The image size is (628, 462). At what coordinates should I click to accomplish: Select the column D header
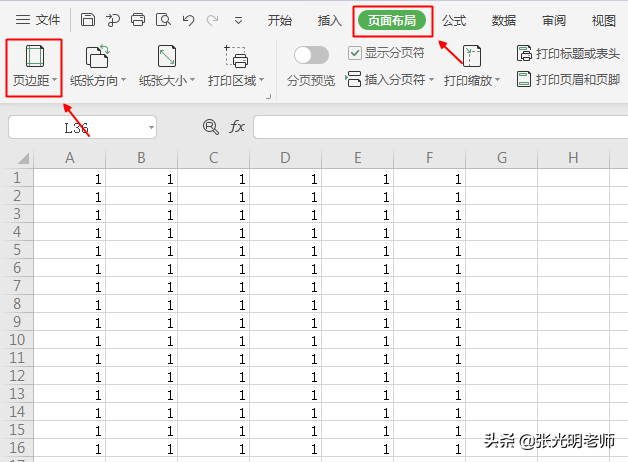[285, 158]
